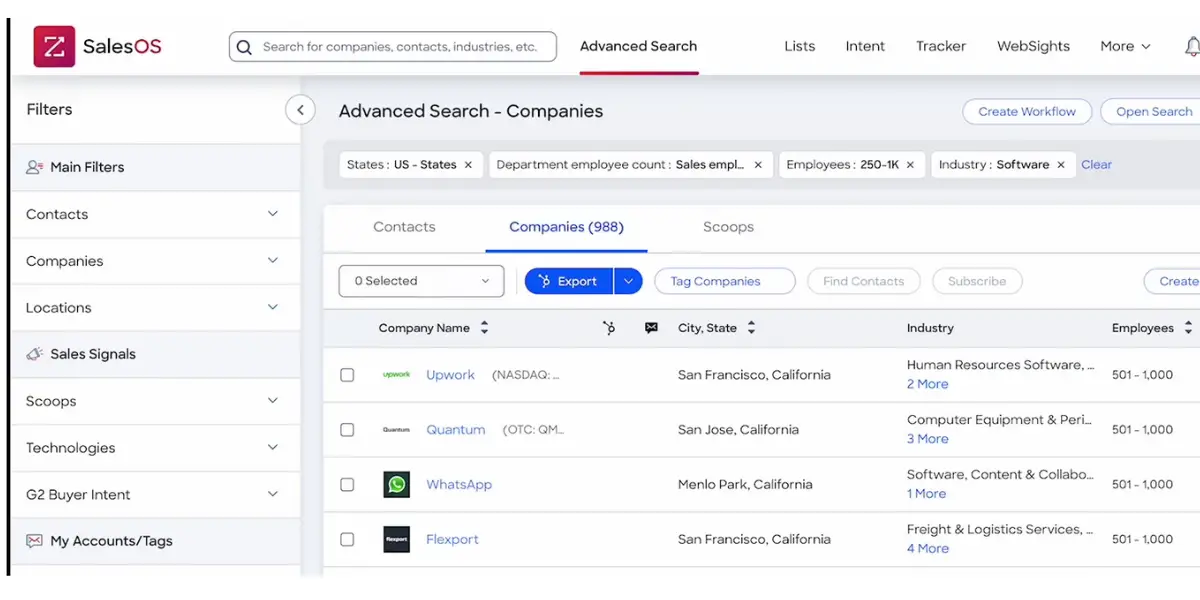This screenshot has width=1200, height=600.
Task: Clear all filters with Clear link
Action: [x=1096, y=165]
